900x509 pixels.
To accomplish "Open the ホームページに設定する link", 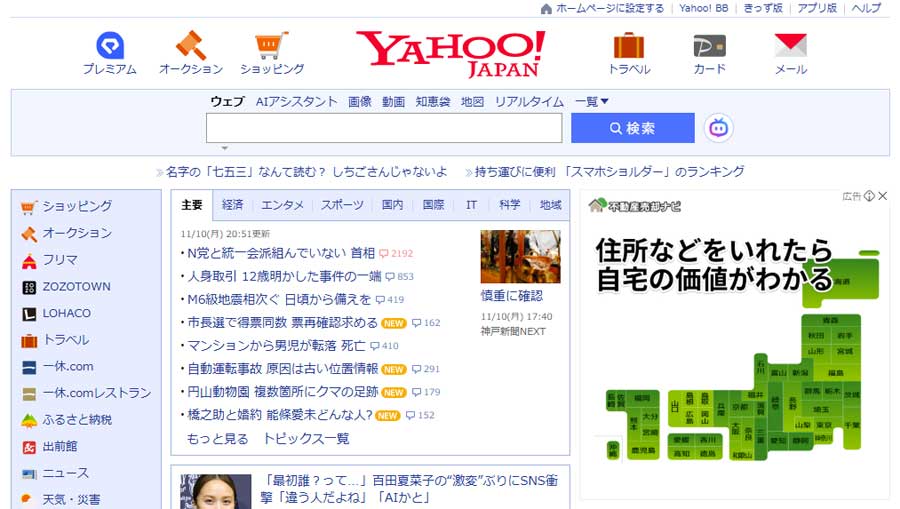I will (x=610, y=9).
